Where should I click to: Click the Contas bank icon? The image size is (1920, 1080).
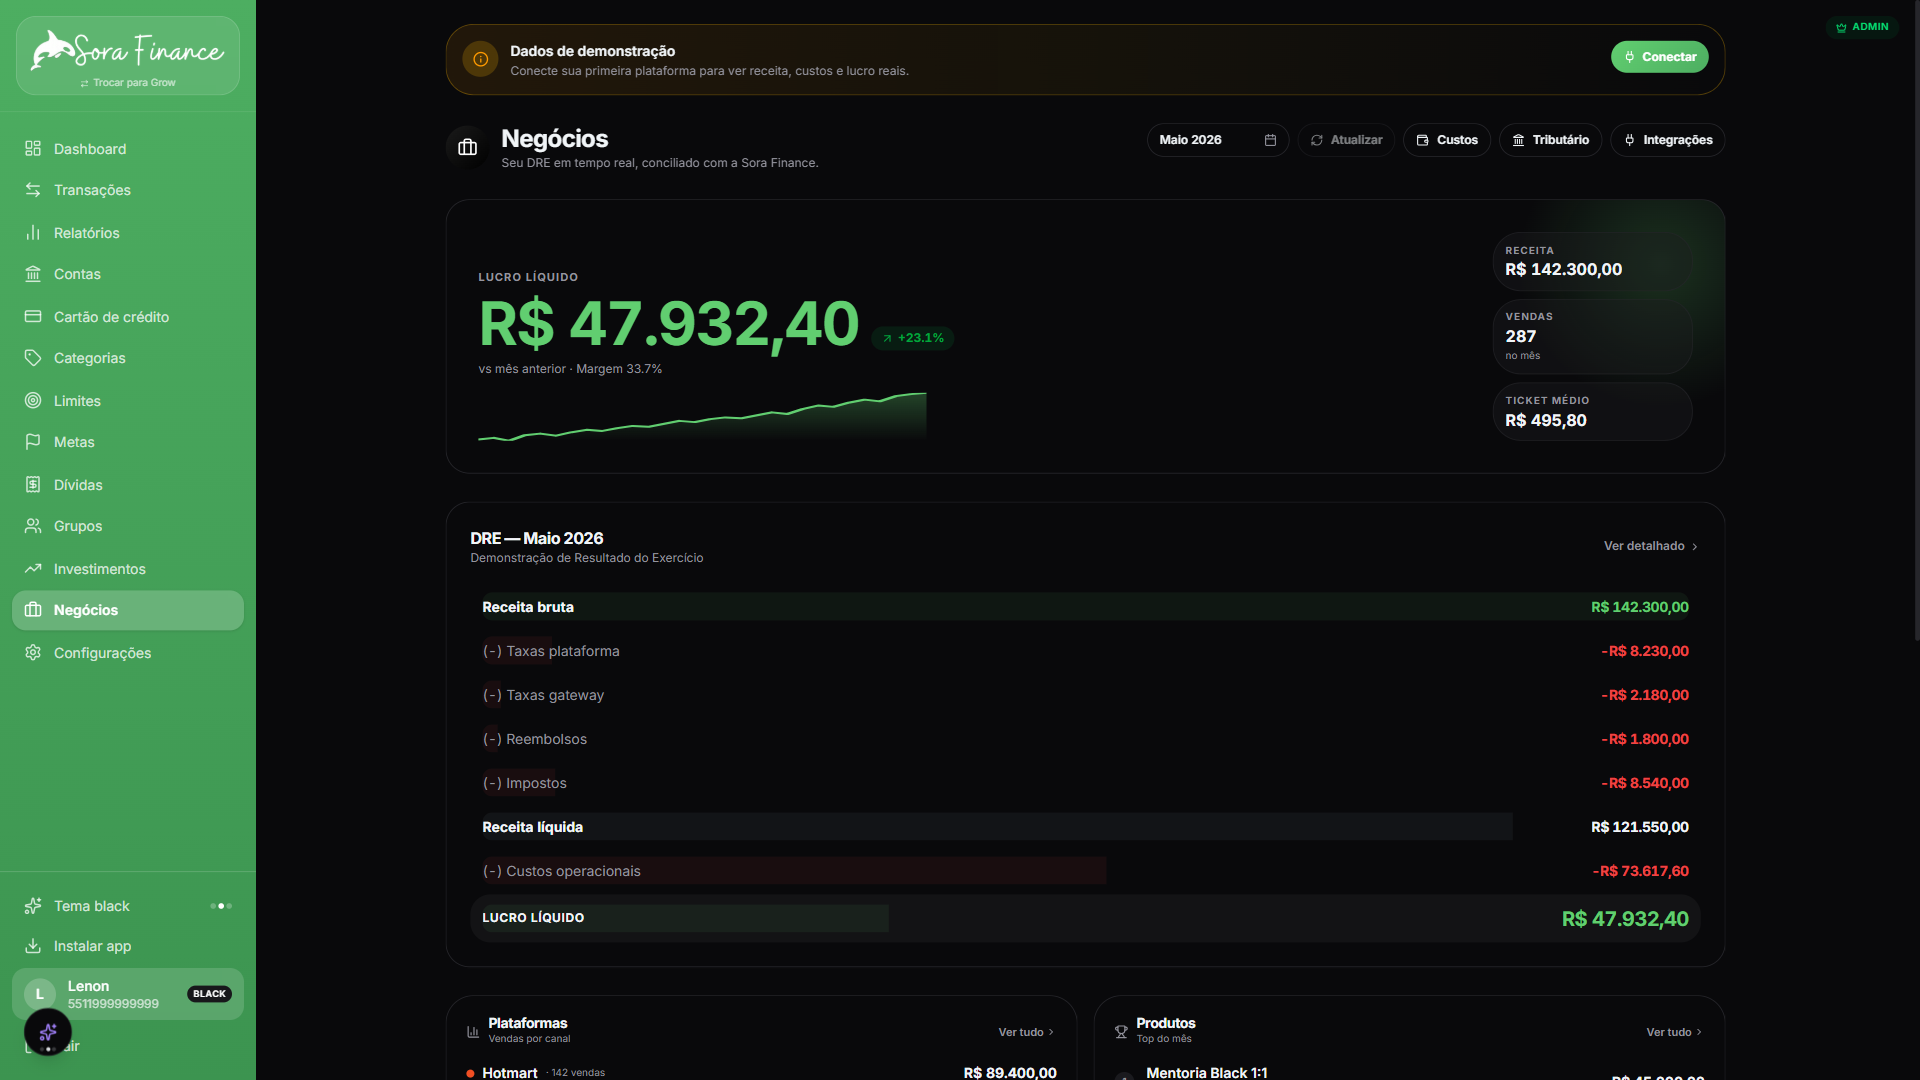[33, 274]
